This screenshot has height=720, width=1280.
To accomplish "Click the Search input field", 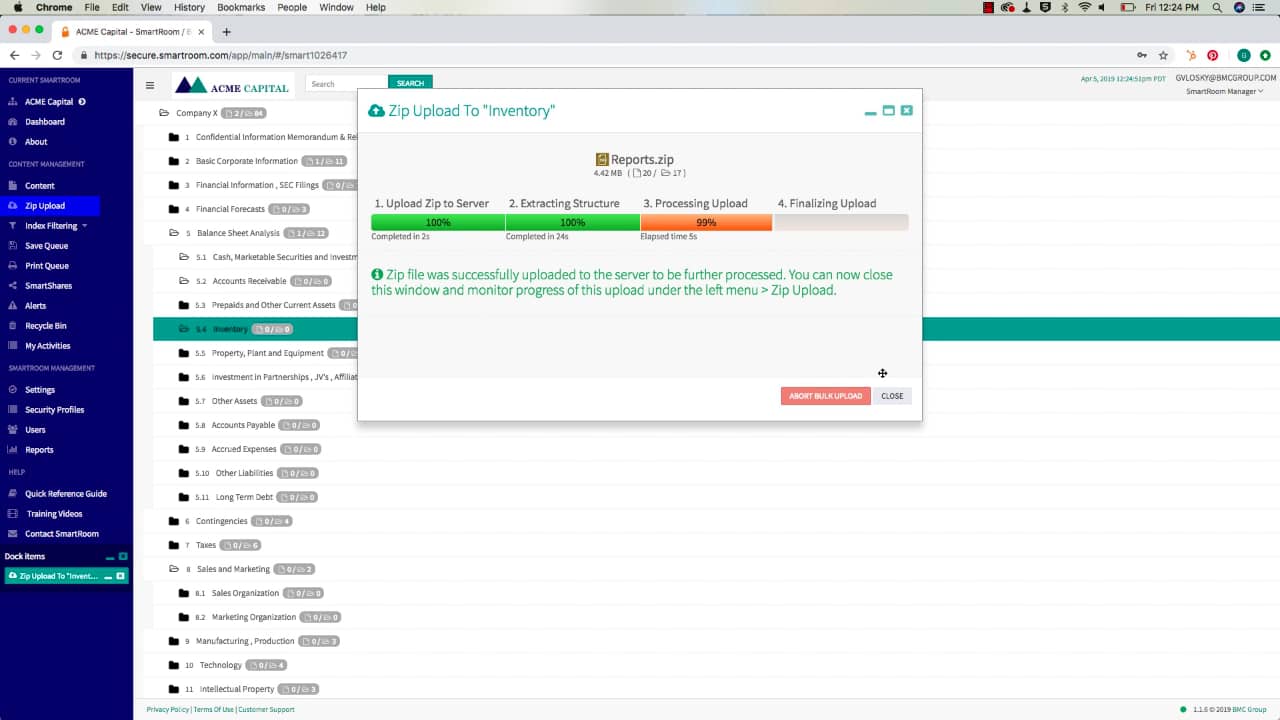I will [347, 84].
